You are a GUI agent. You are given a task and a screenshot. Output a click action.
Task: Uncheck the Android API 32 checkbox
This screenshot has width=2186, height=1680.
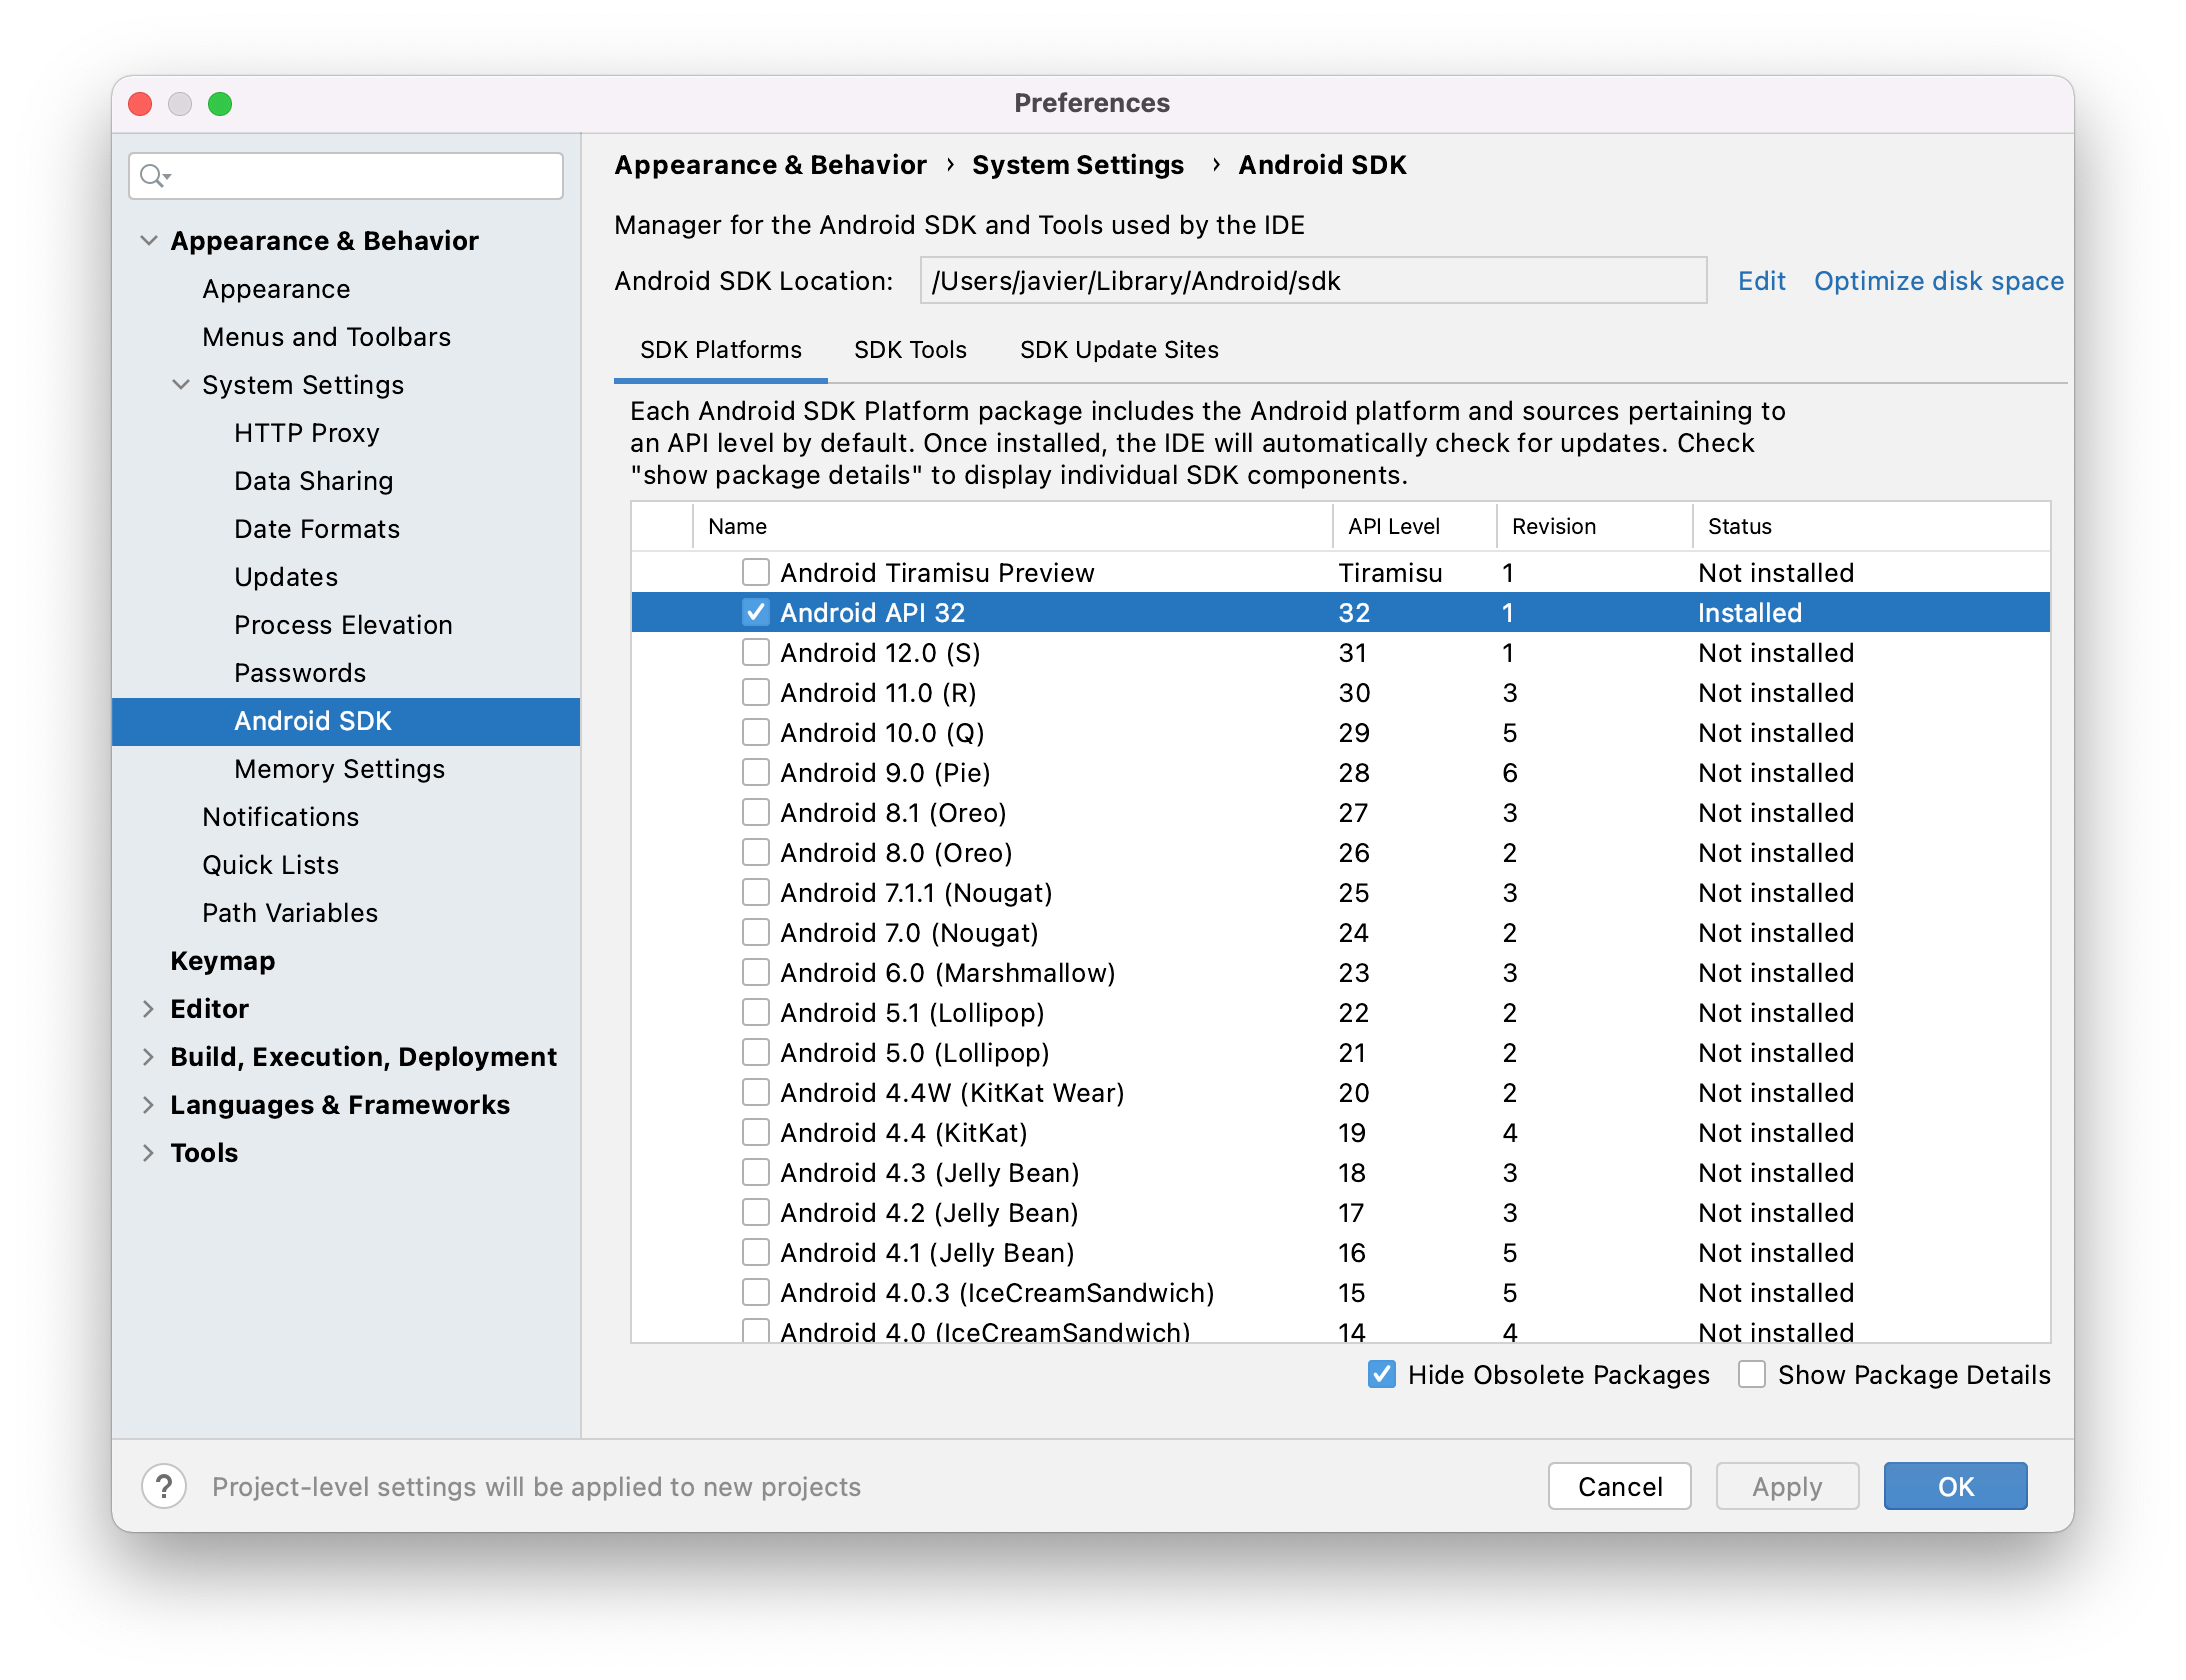tap(756, 612)
